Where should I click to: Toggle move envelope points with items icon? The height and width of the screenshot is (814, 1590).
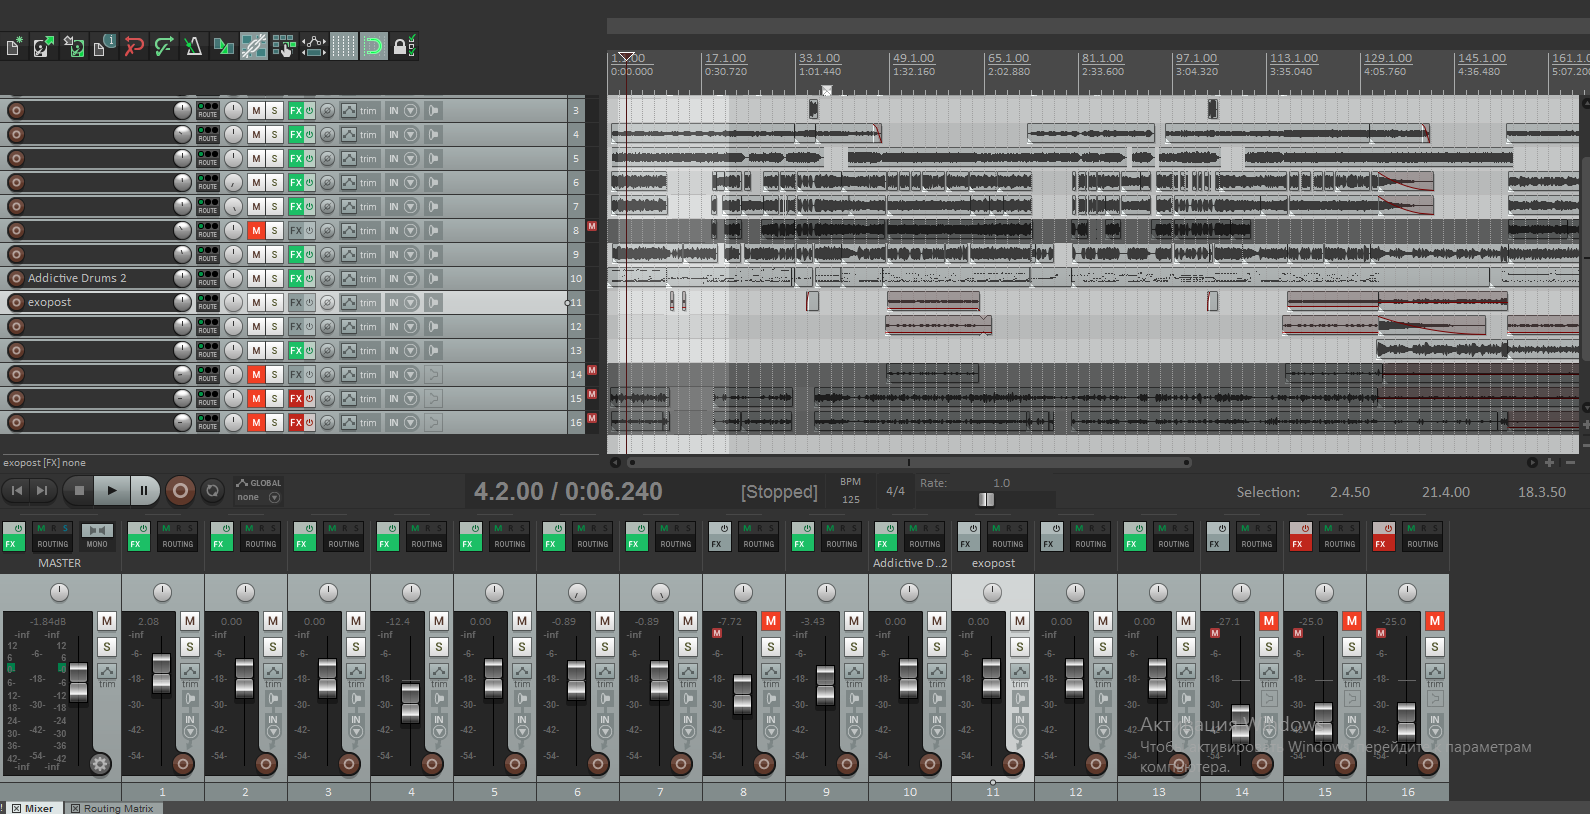[314, 46]
